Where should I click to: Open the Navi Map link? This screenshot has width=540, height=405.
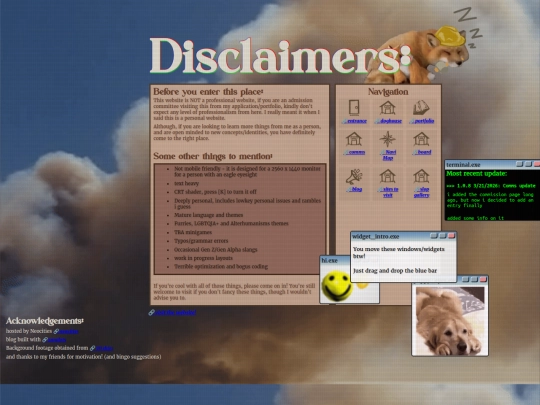388,155
